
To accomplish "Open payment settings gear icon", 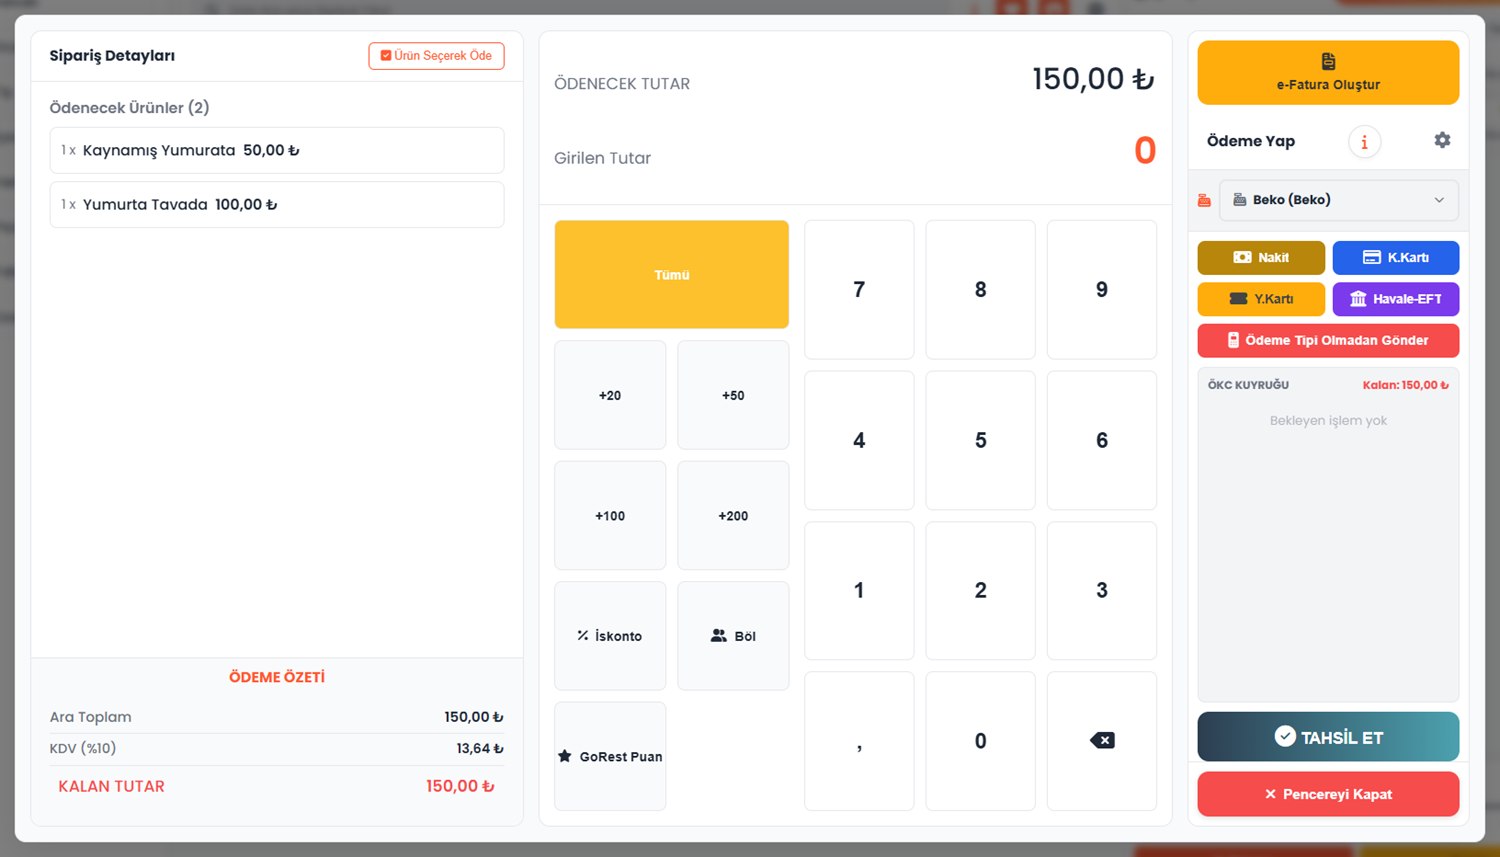I will 1442,141.
